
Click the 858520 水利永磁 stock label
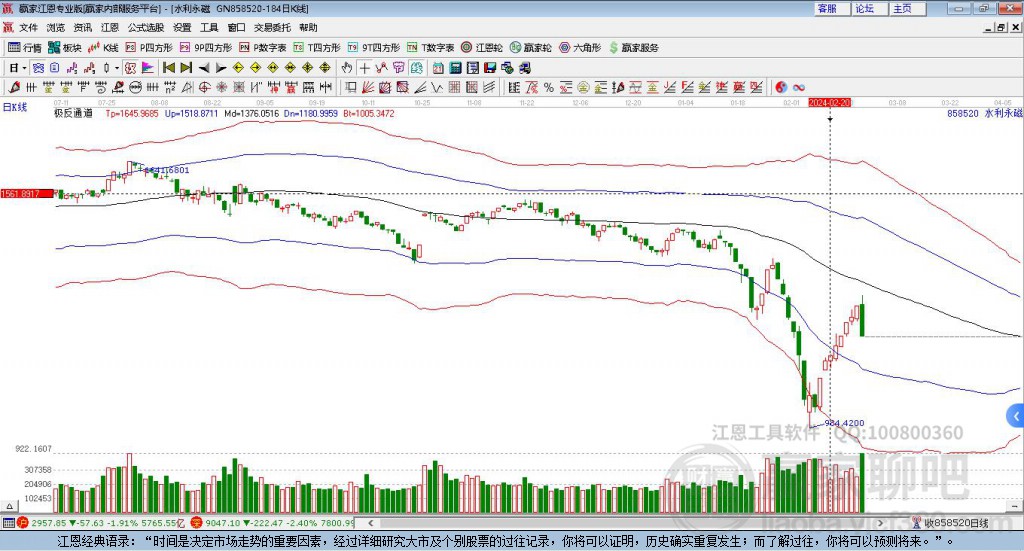point(984,113)
